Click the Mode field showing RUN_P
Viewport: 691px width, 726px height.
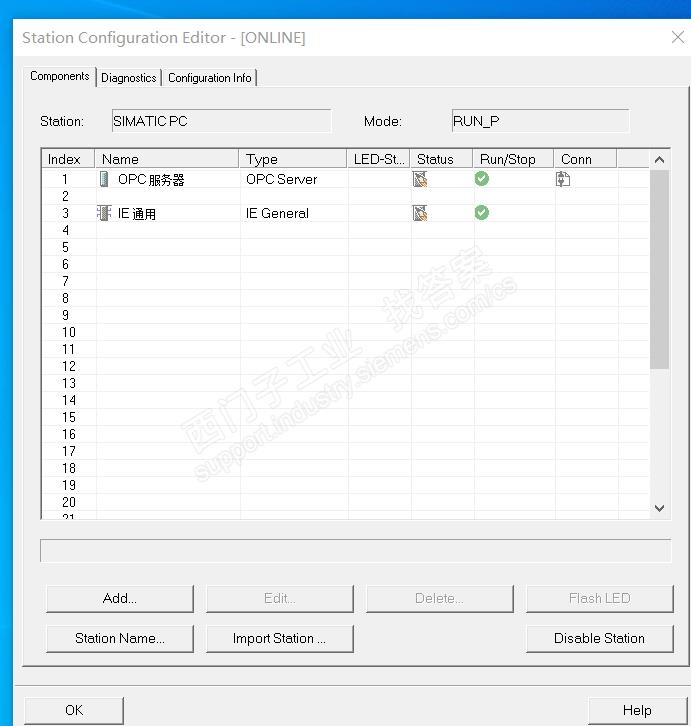tap(540, 121)
